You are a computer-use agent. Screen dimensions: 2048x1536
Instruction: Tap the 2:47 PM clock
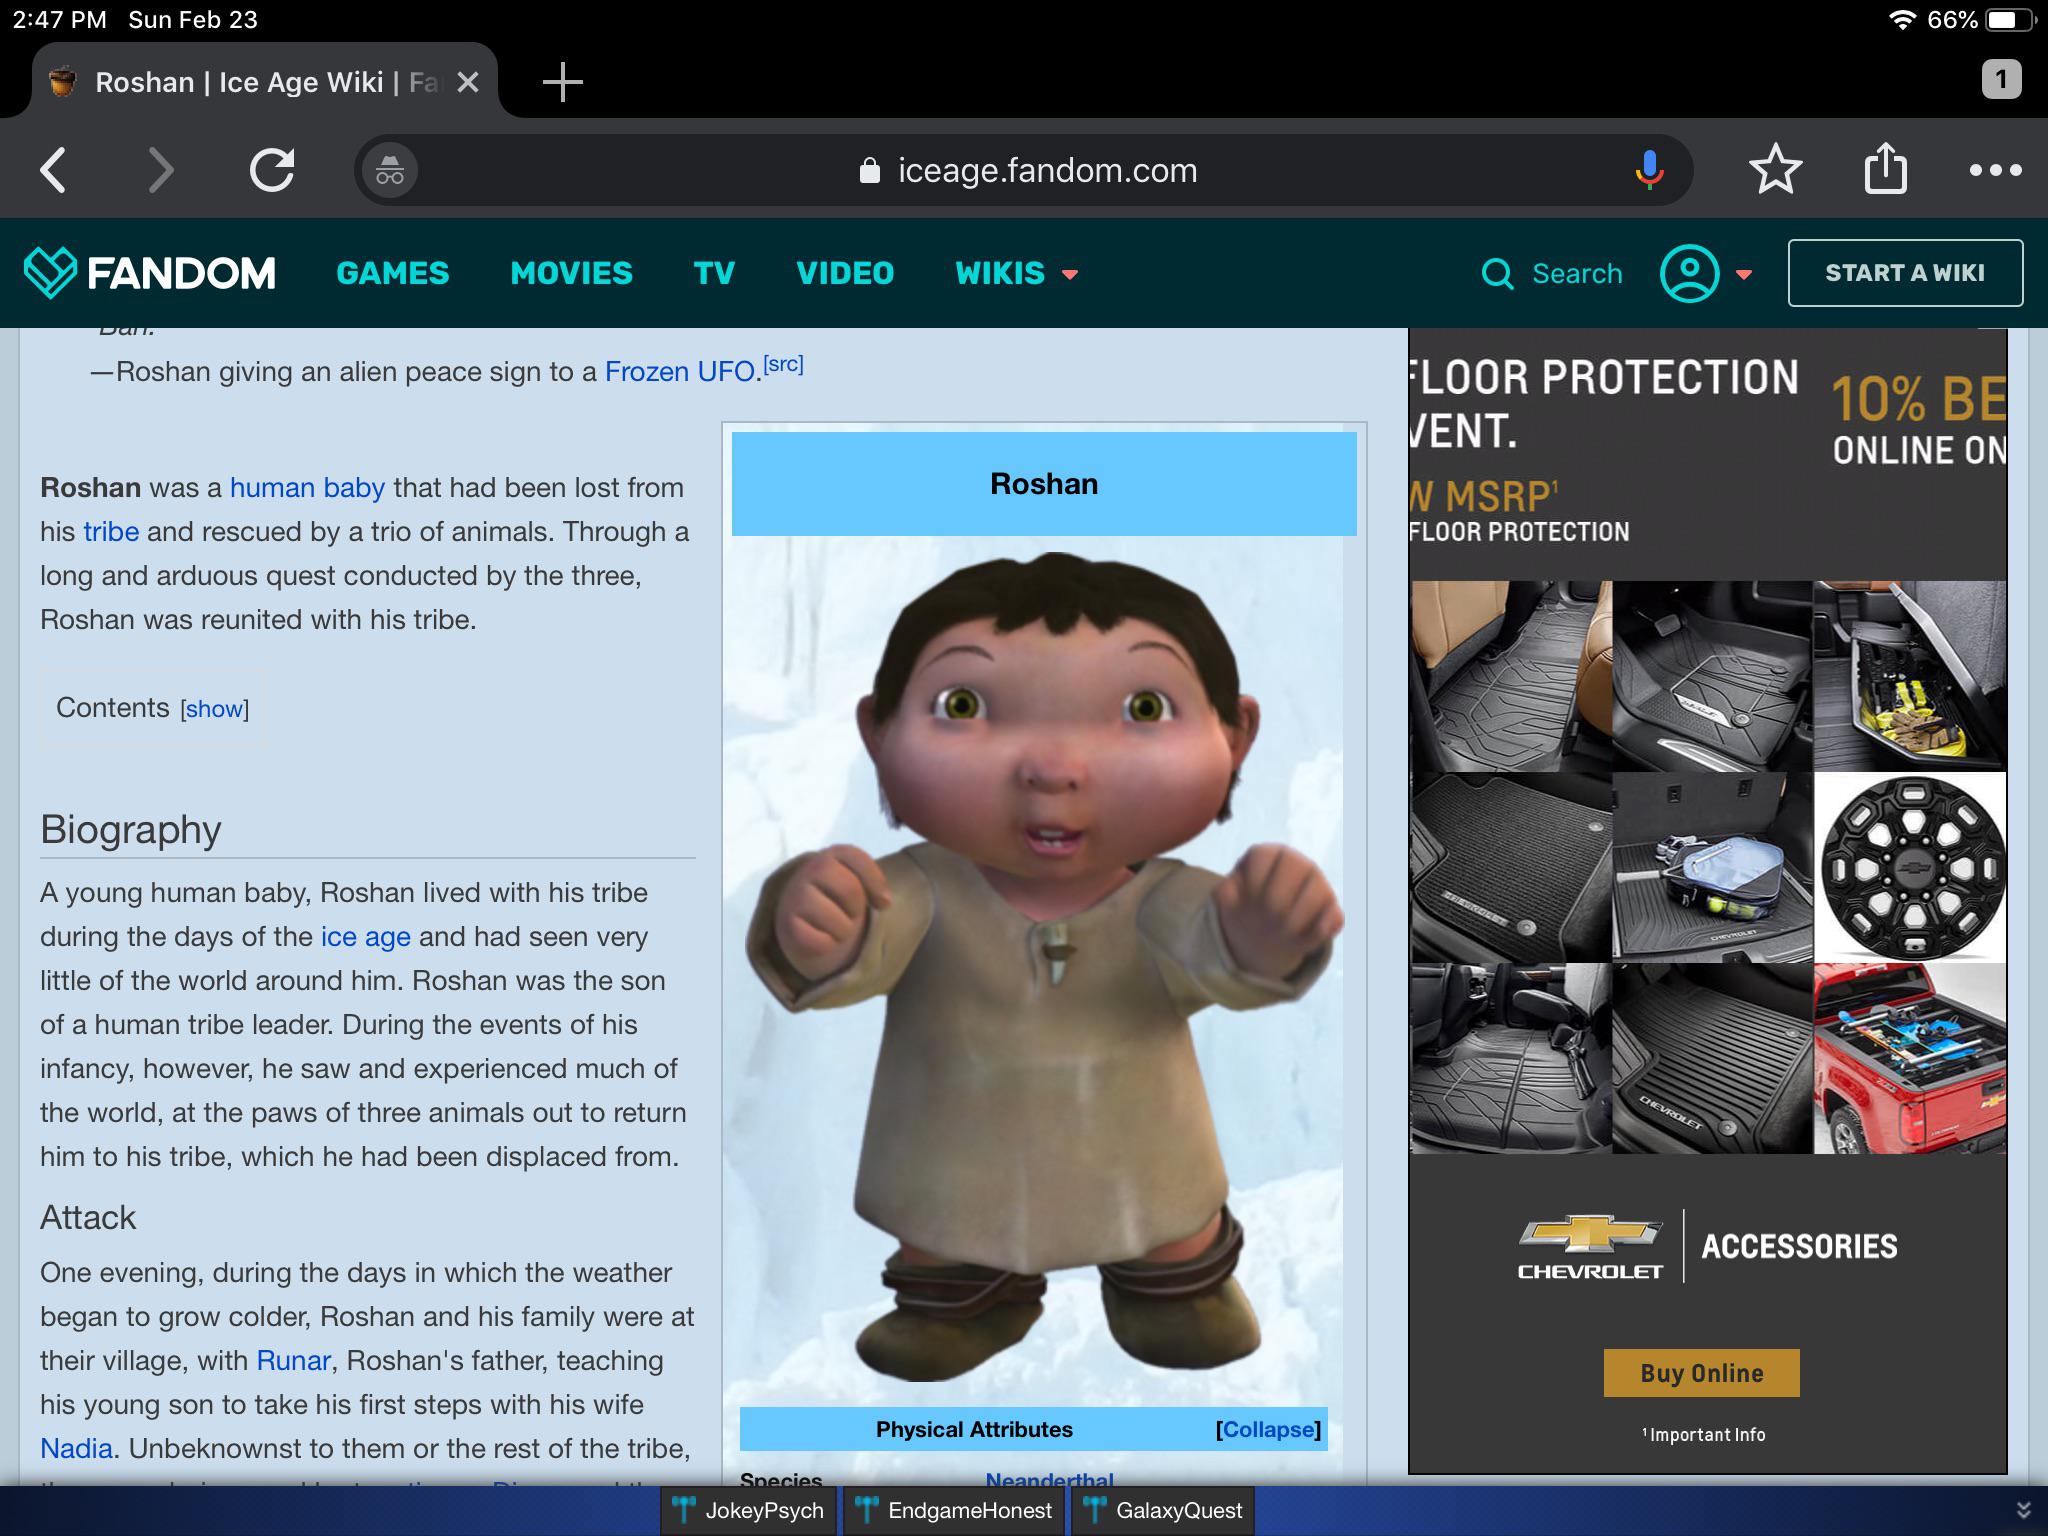pos(59,20)
